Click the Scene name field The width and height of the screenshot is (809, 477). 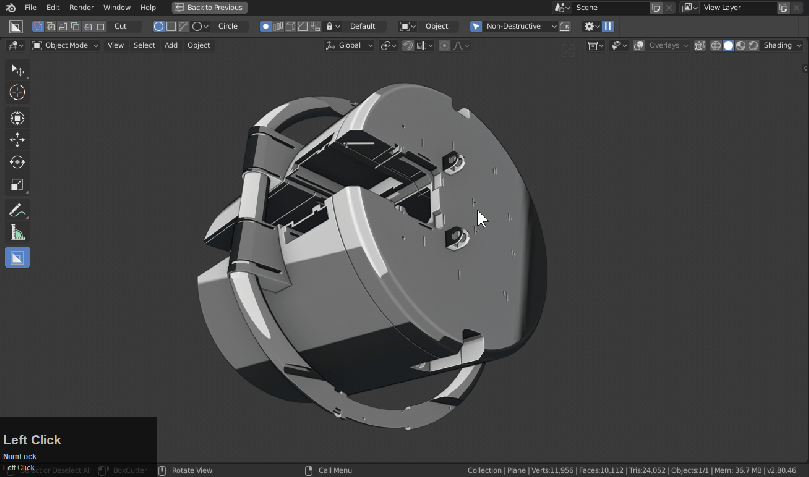click(610, 7)
